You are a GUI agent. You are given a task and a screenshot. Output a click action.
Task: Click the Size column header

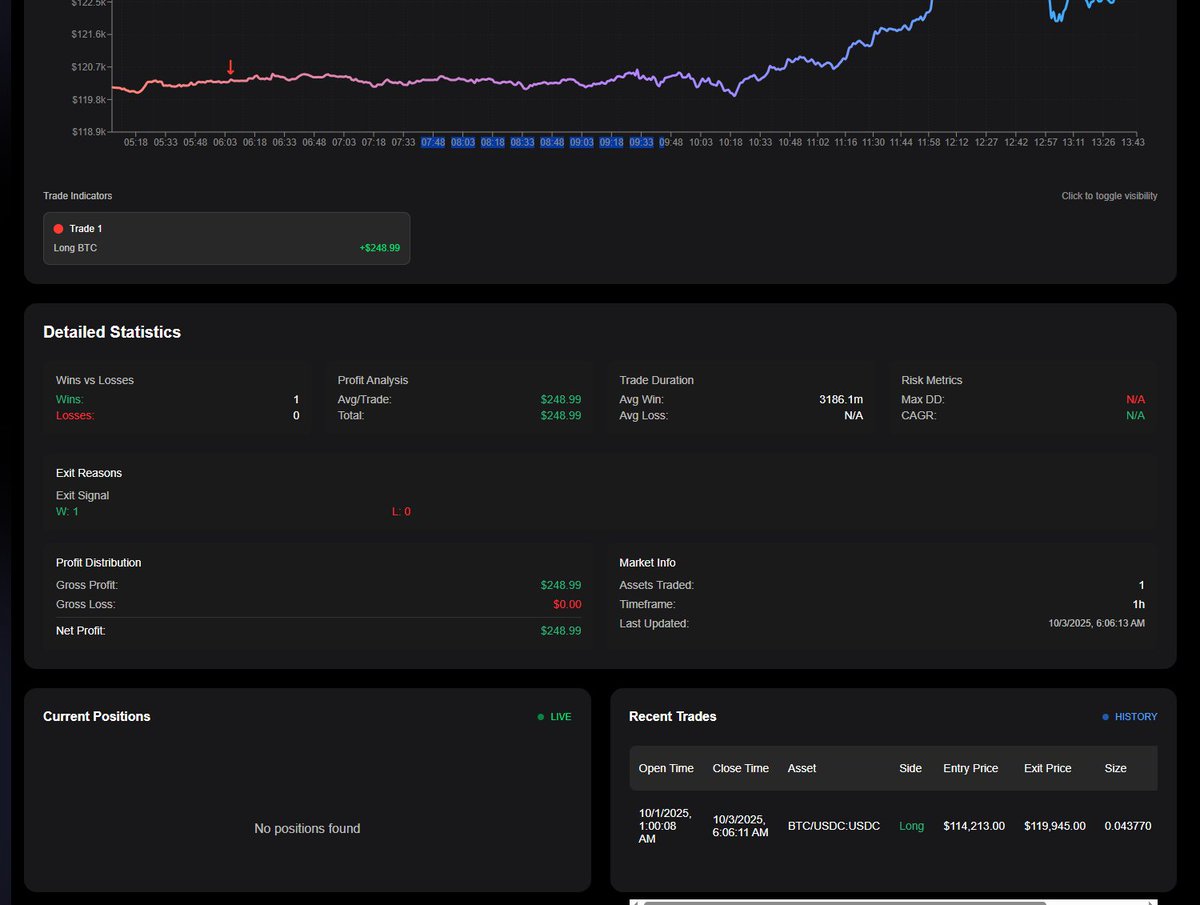[1115, 768]
